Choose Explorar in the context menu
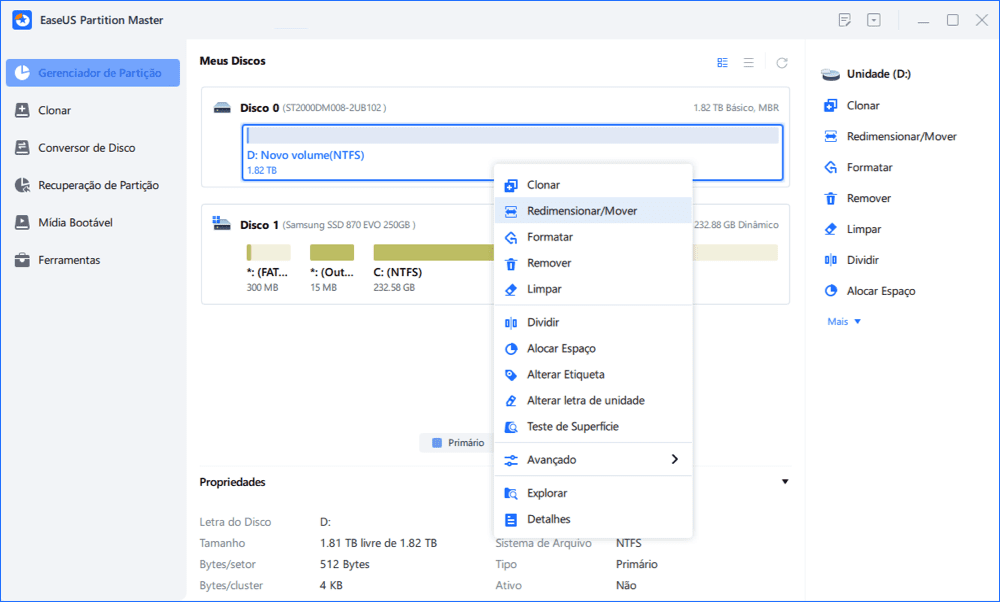1000x602 pixels. tap(593, 494)
